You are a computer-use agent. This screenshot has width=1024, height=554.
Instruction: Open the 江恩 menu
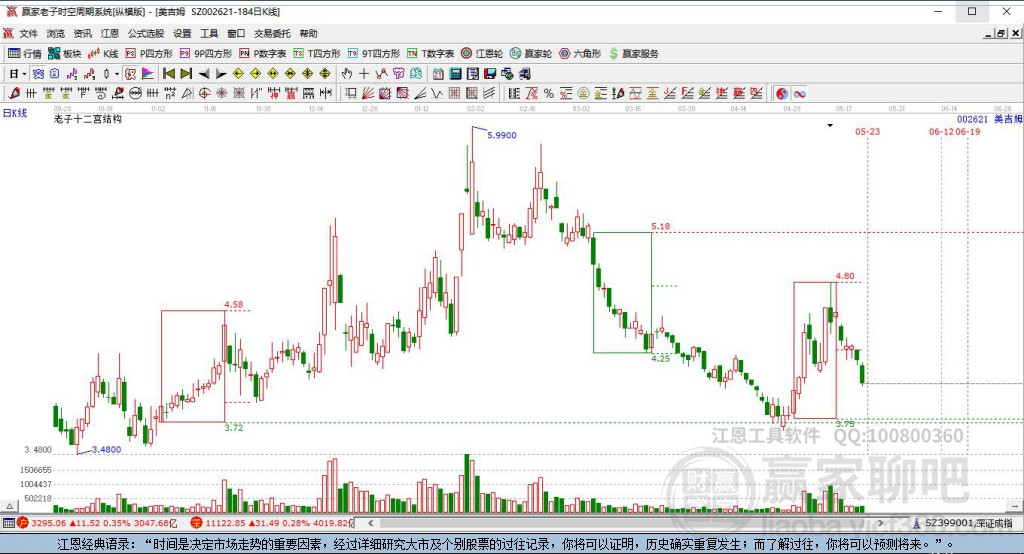[110, 33]
